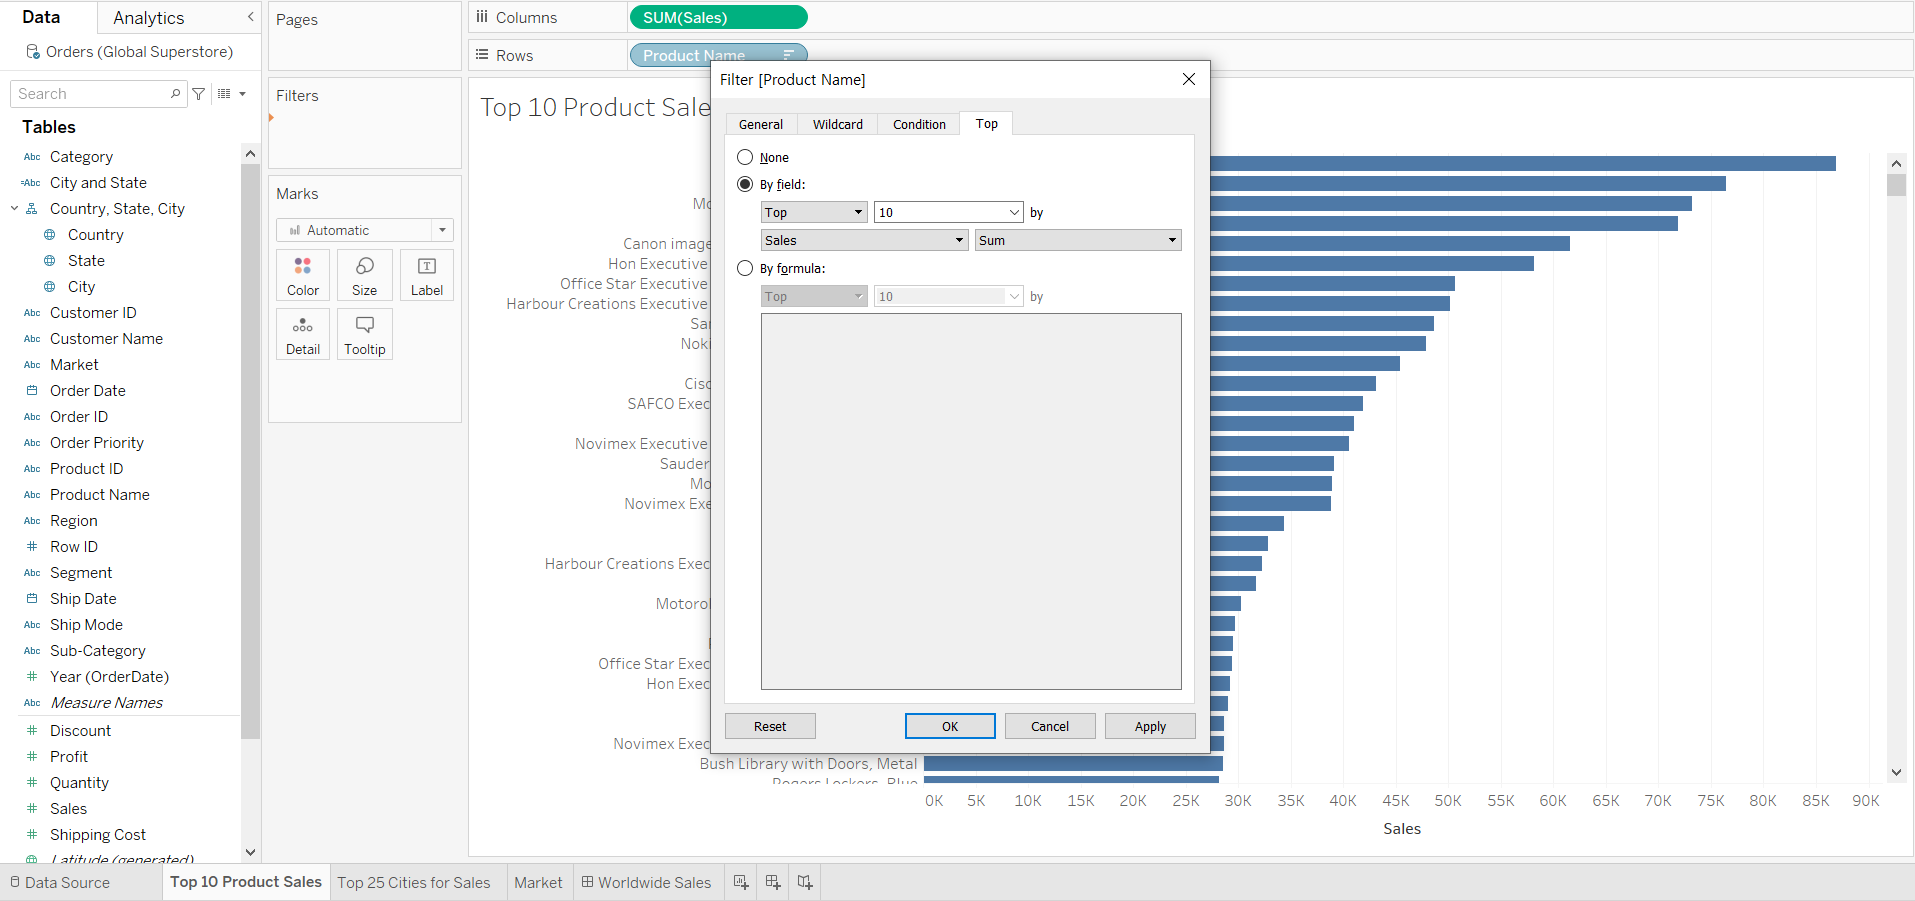Click the sort icon on Product Name pill
This screenshot has height=901, width=1915.
788,55
